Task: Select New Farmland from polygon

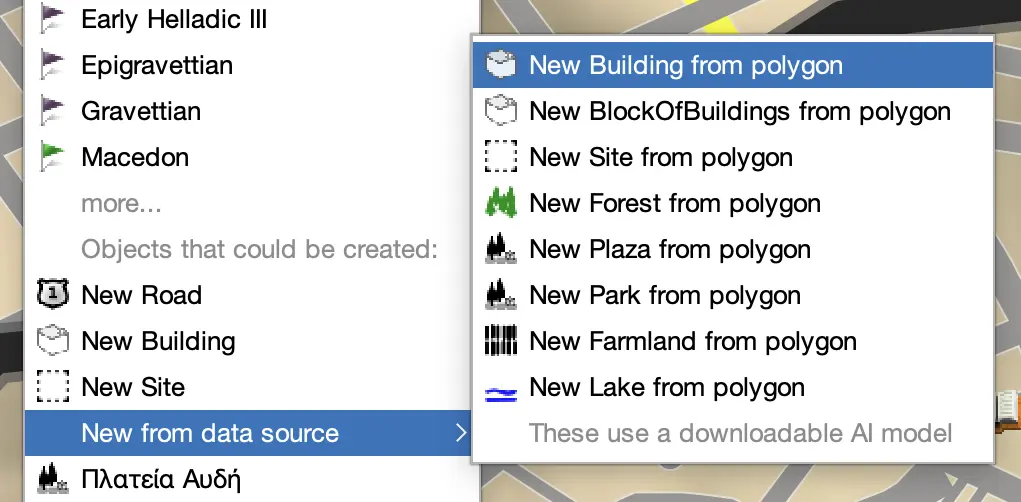Action: point(692,342)
